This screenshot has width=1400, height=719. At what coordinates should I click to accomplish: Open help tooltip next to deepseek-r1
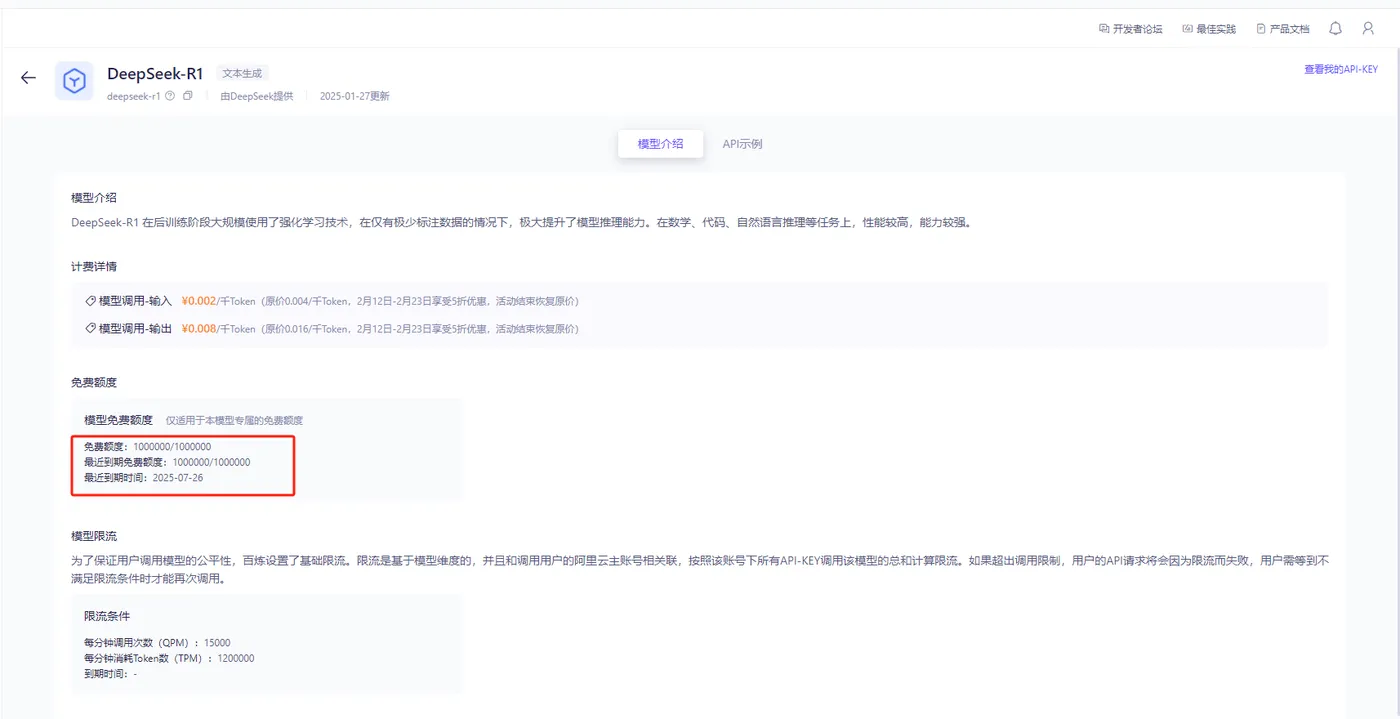170,97
